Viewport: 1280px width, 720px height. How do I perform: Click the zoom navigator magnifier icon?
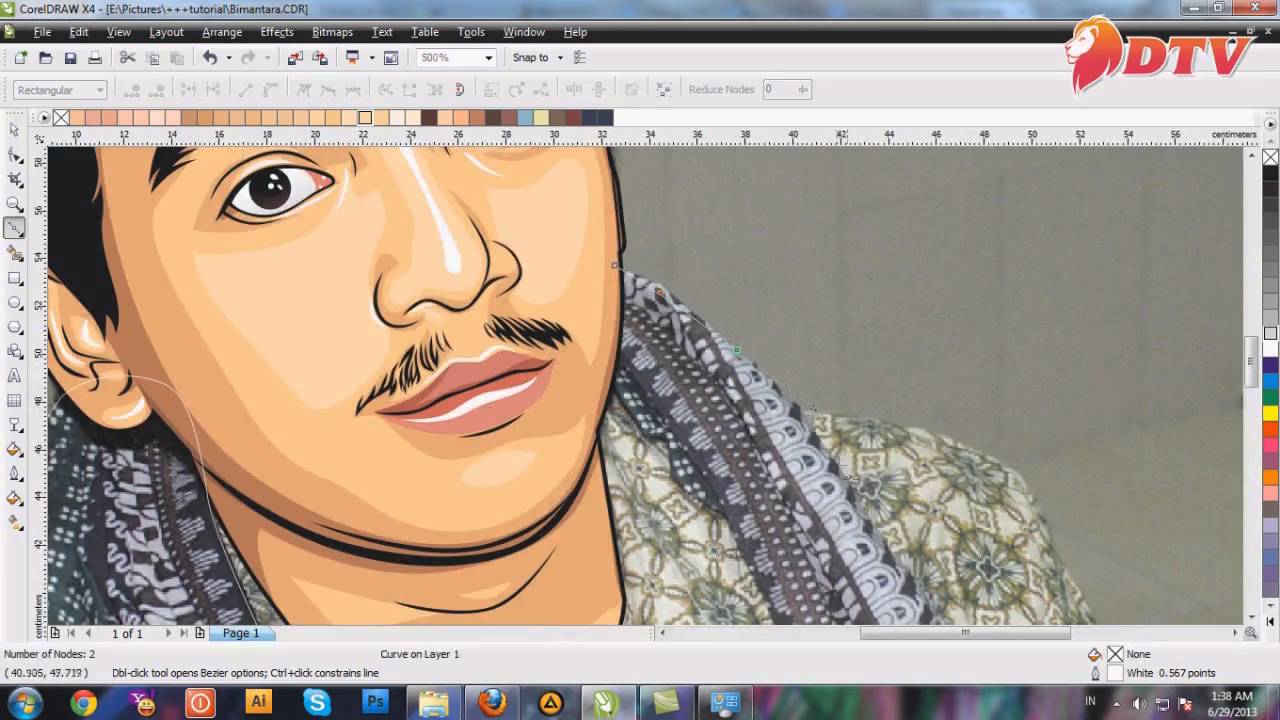[1250, 632]
